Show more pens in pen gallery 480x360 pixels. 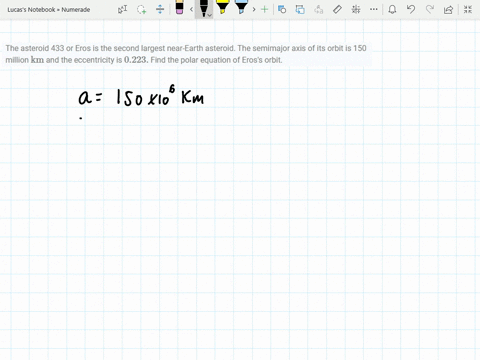(x=254, y=9)
